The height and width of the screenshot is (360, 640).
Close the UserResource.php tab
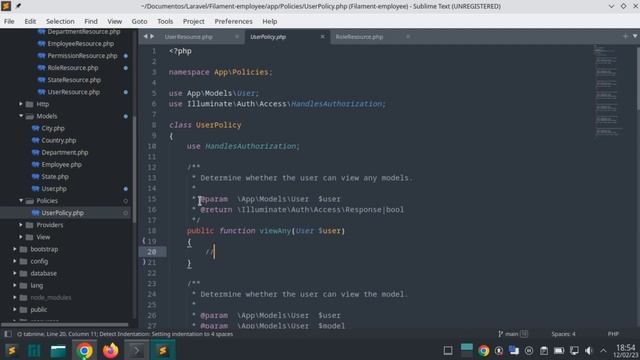pos(237,37)
